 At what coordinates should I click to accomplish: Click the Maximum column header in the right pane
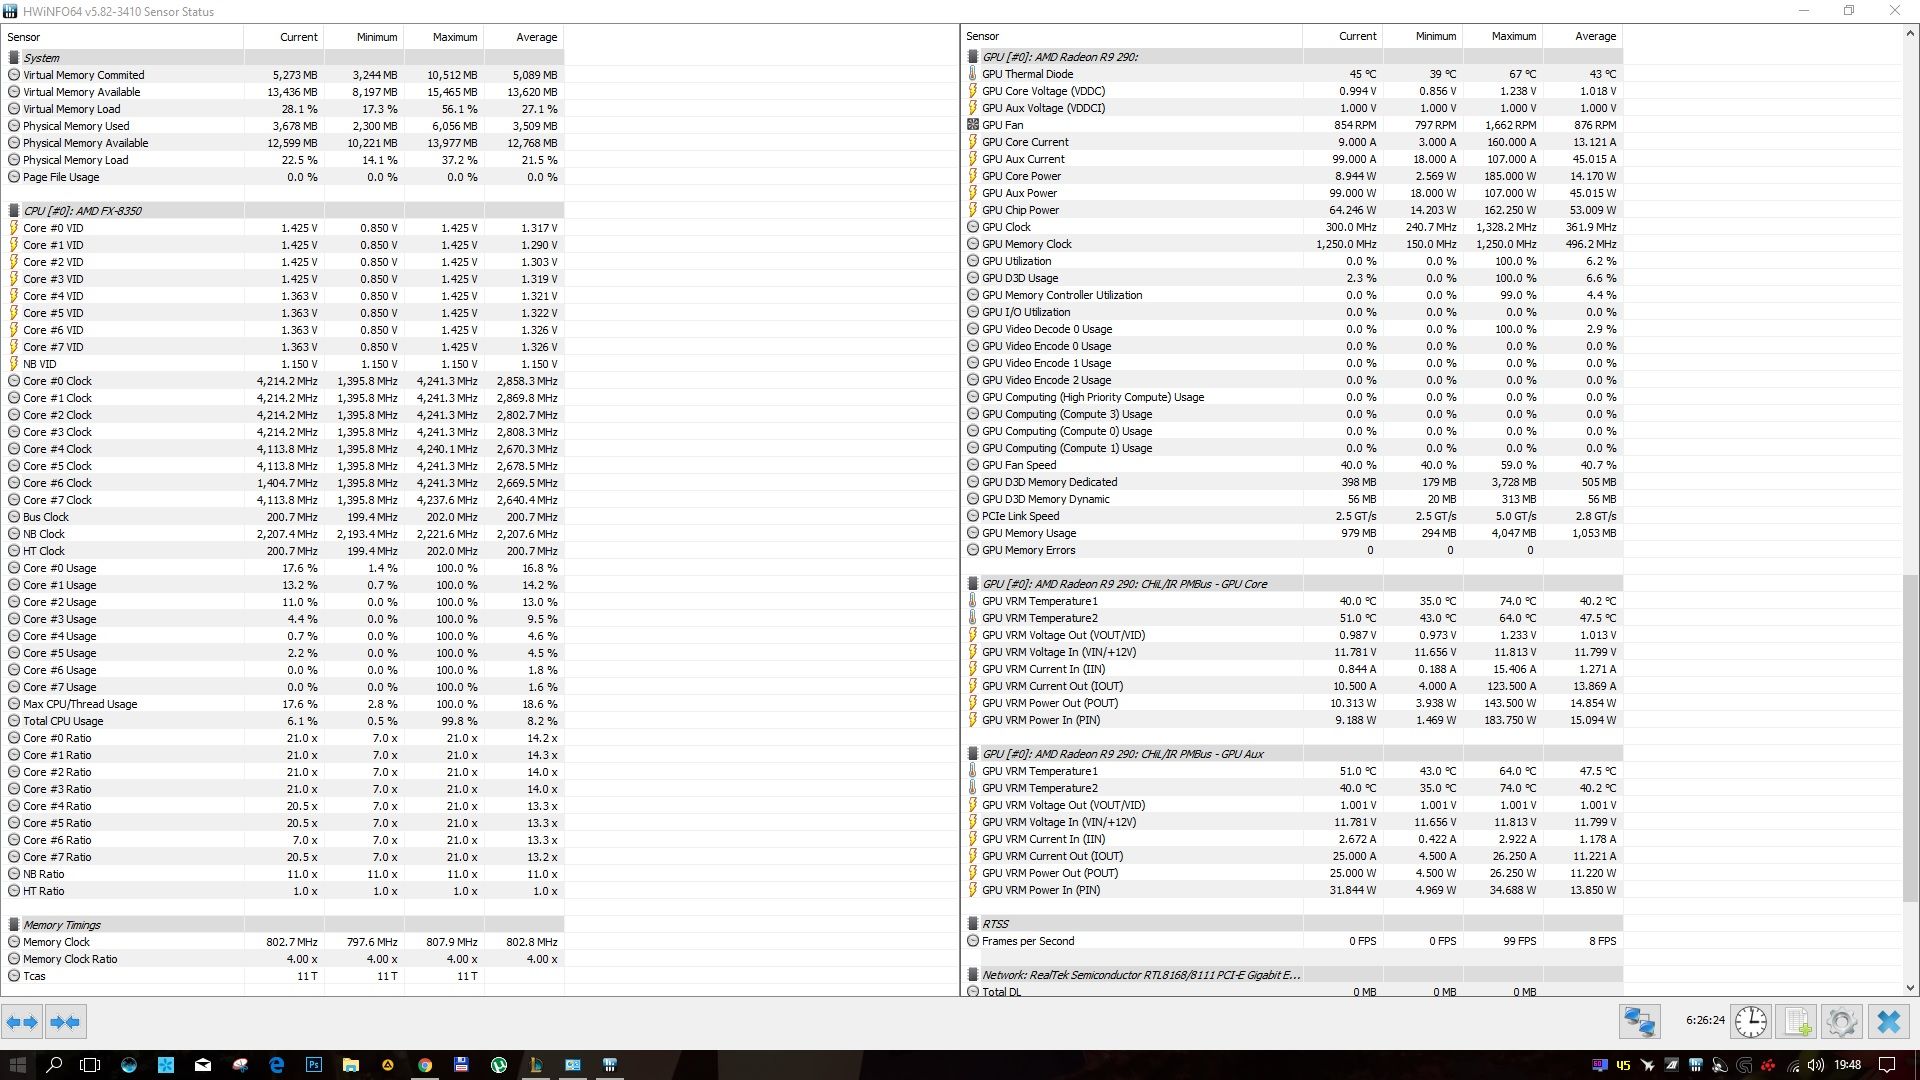pyautogui.click(x=1502, y=36)
